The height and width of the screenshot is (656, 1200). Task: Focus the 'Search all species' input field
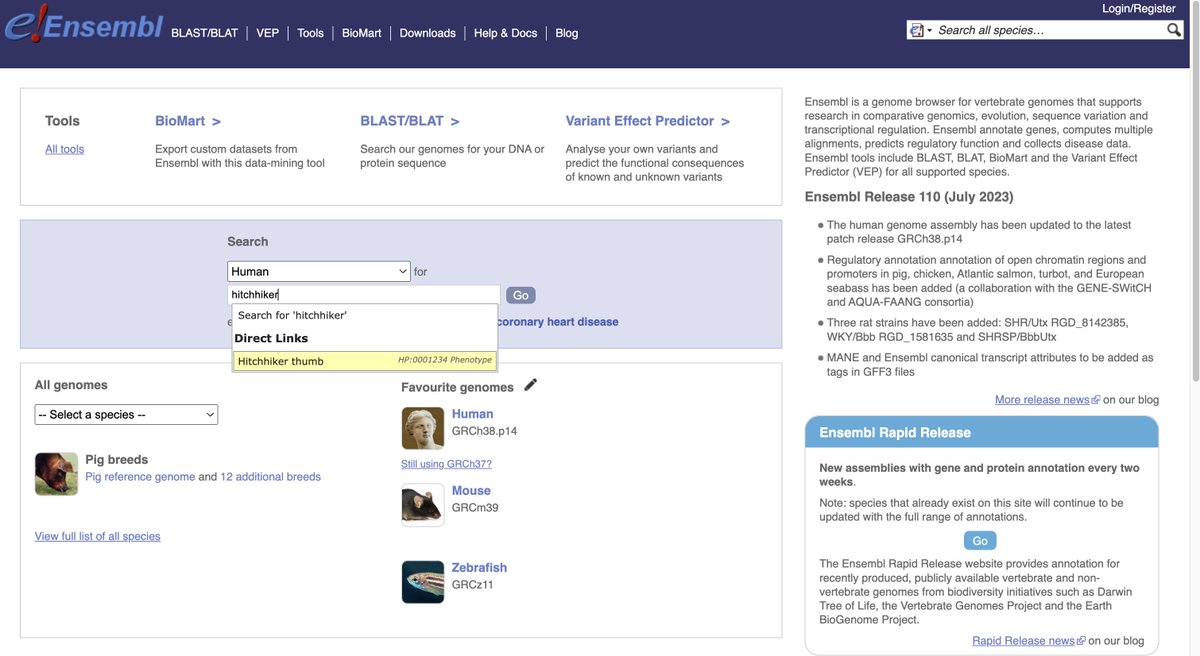1050,30
